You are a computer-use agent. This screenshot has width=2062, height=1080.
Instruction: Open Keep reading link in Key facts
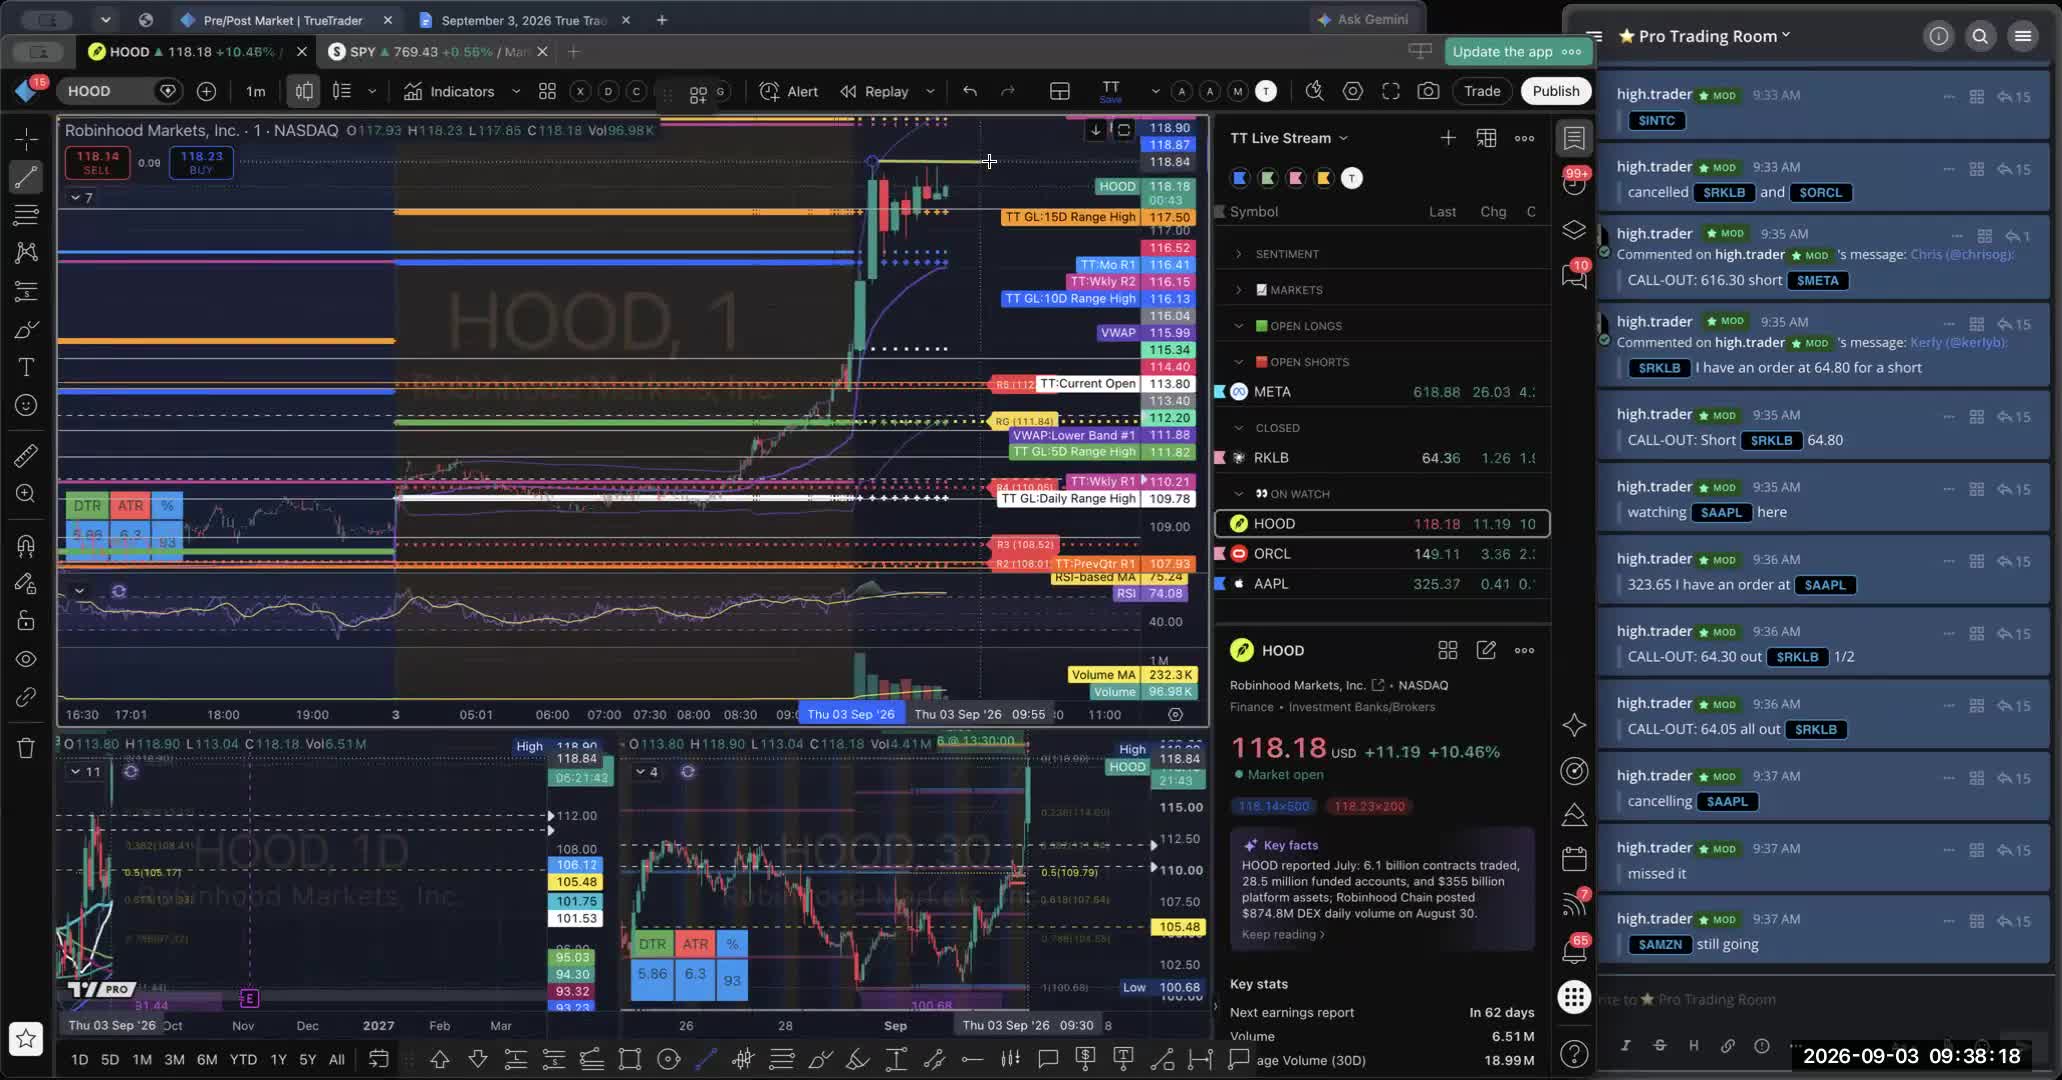(x=1283, y=935)
